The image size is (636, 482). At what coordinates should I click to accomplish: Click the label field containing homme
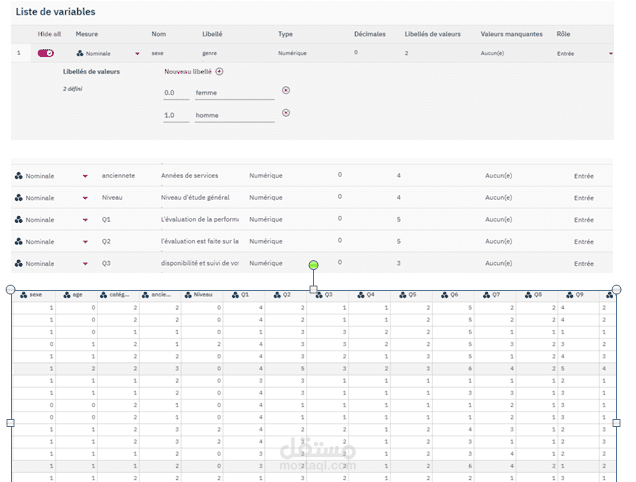tap(235, 116)
